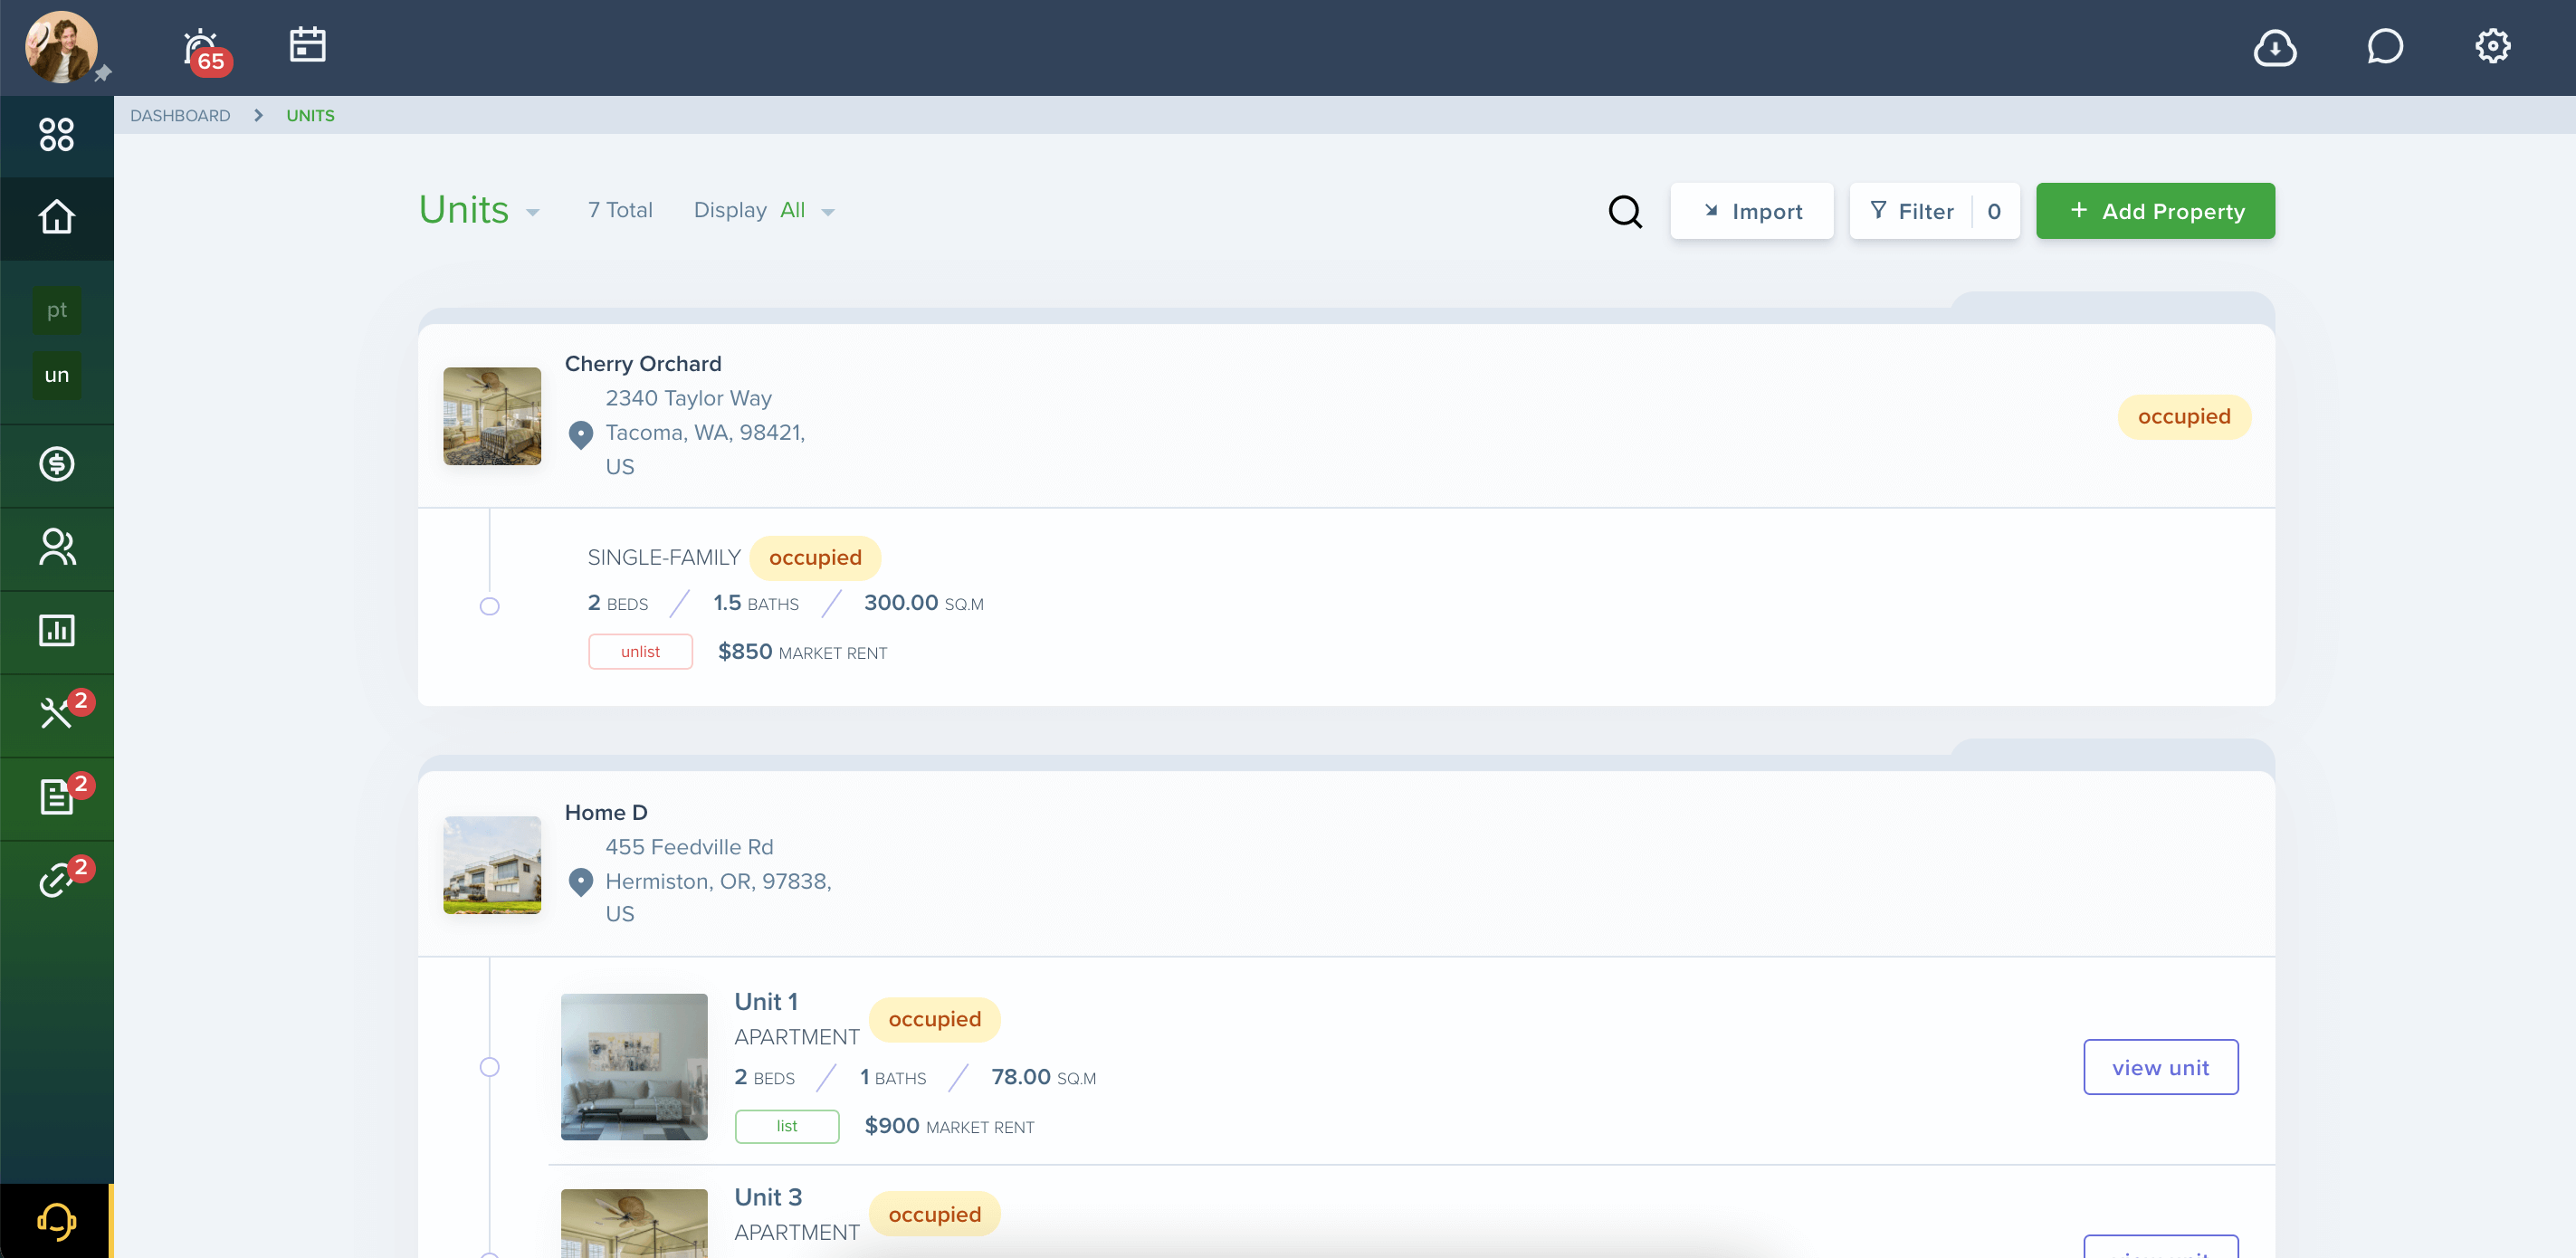Click the list button for Unit 1
This screenshot has width=2576, height=1258.
787,1126
